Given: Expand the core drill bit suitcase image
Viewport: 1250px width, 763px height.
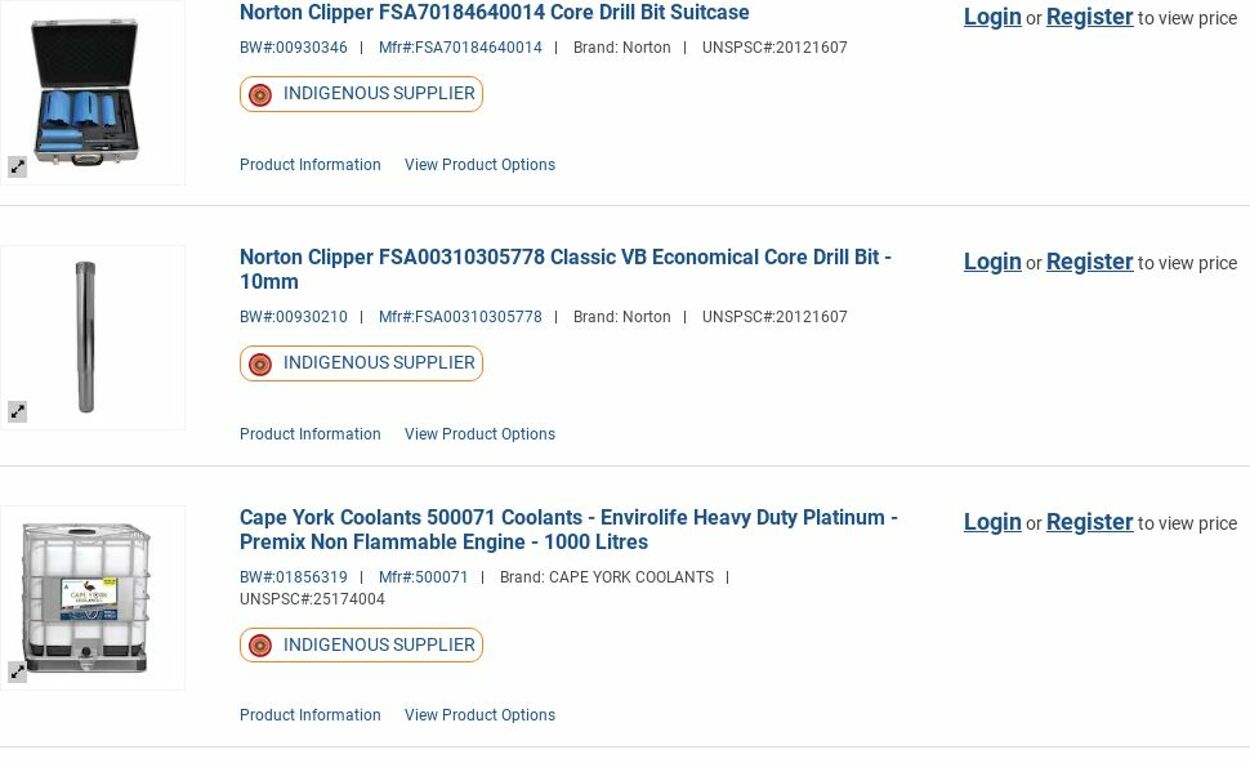Looking at the screenshot, I should [18, 167].
